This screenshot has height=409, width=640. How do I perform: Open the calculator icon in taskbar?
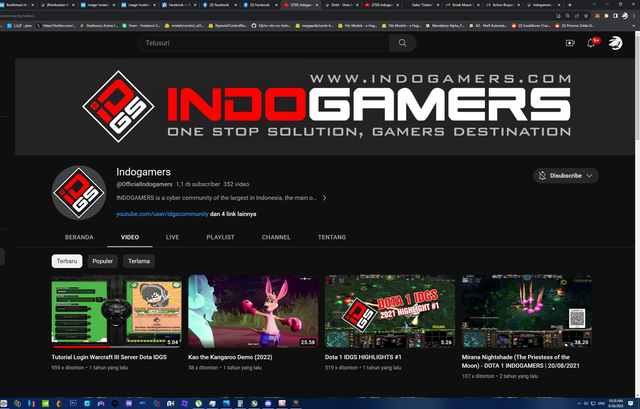(240, 403)
